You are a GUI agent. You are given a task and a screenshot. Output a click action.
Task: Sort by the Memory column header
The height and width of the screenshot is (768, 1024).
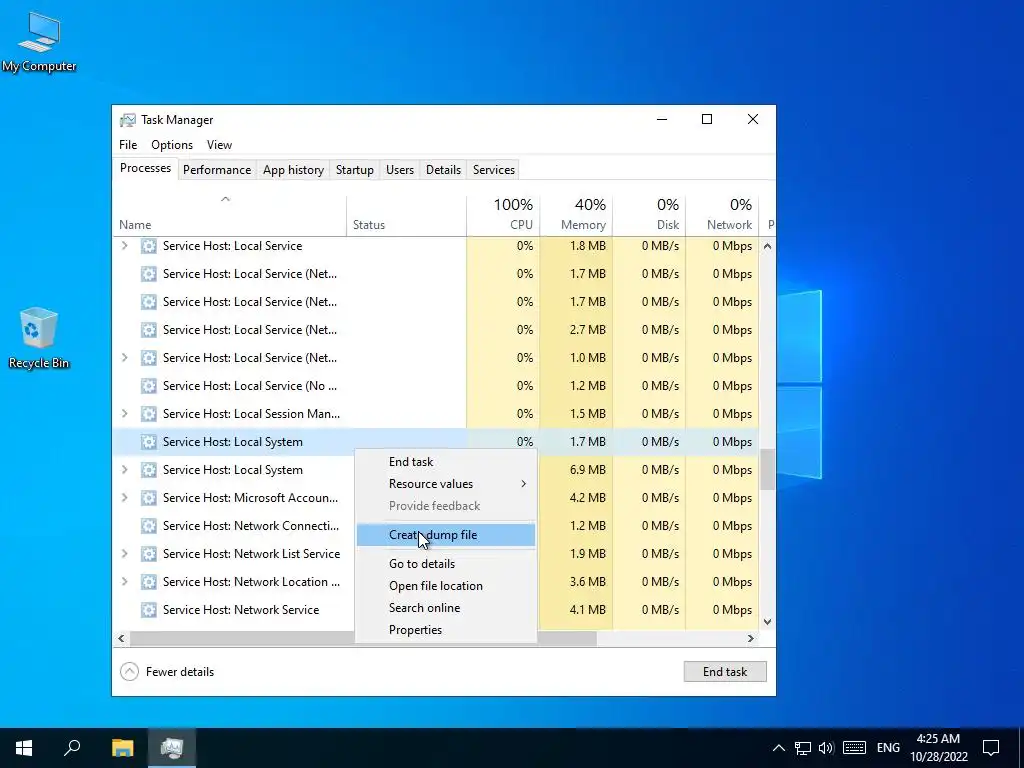click(577, 216)
